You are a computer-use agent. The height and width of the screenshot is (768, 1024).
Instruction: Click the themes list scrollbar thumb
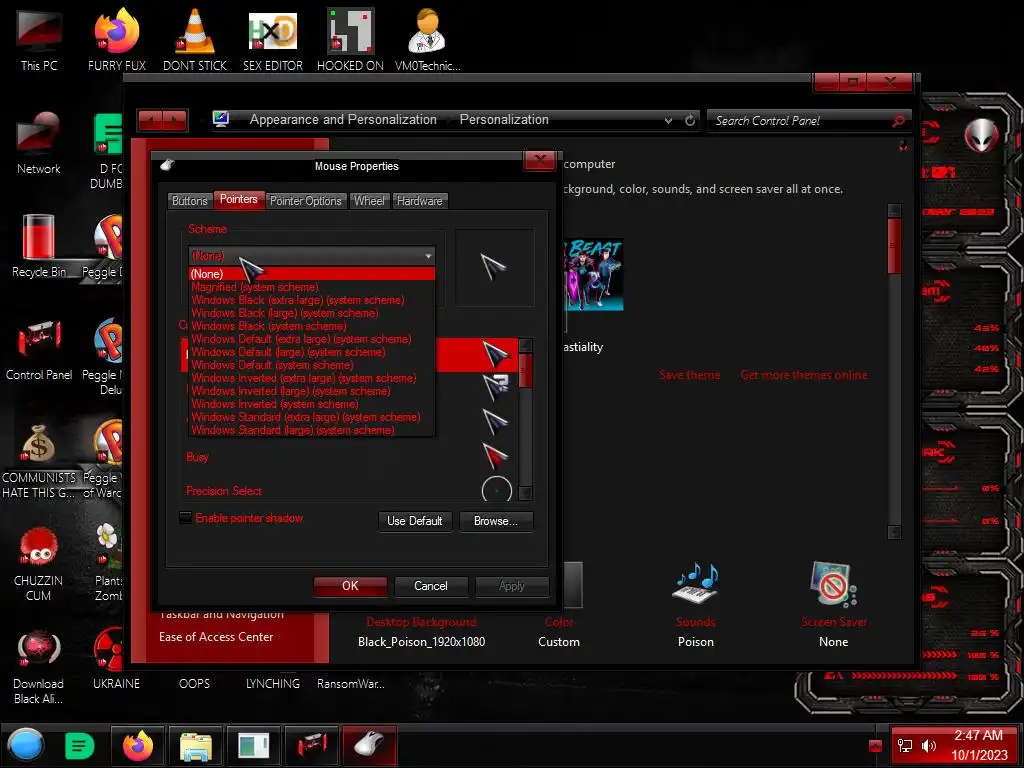[895, 246]
